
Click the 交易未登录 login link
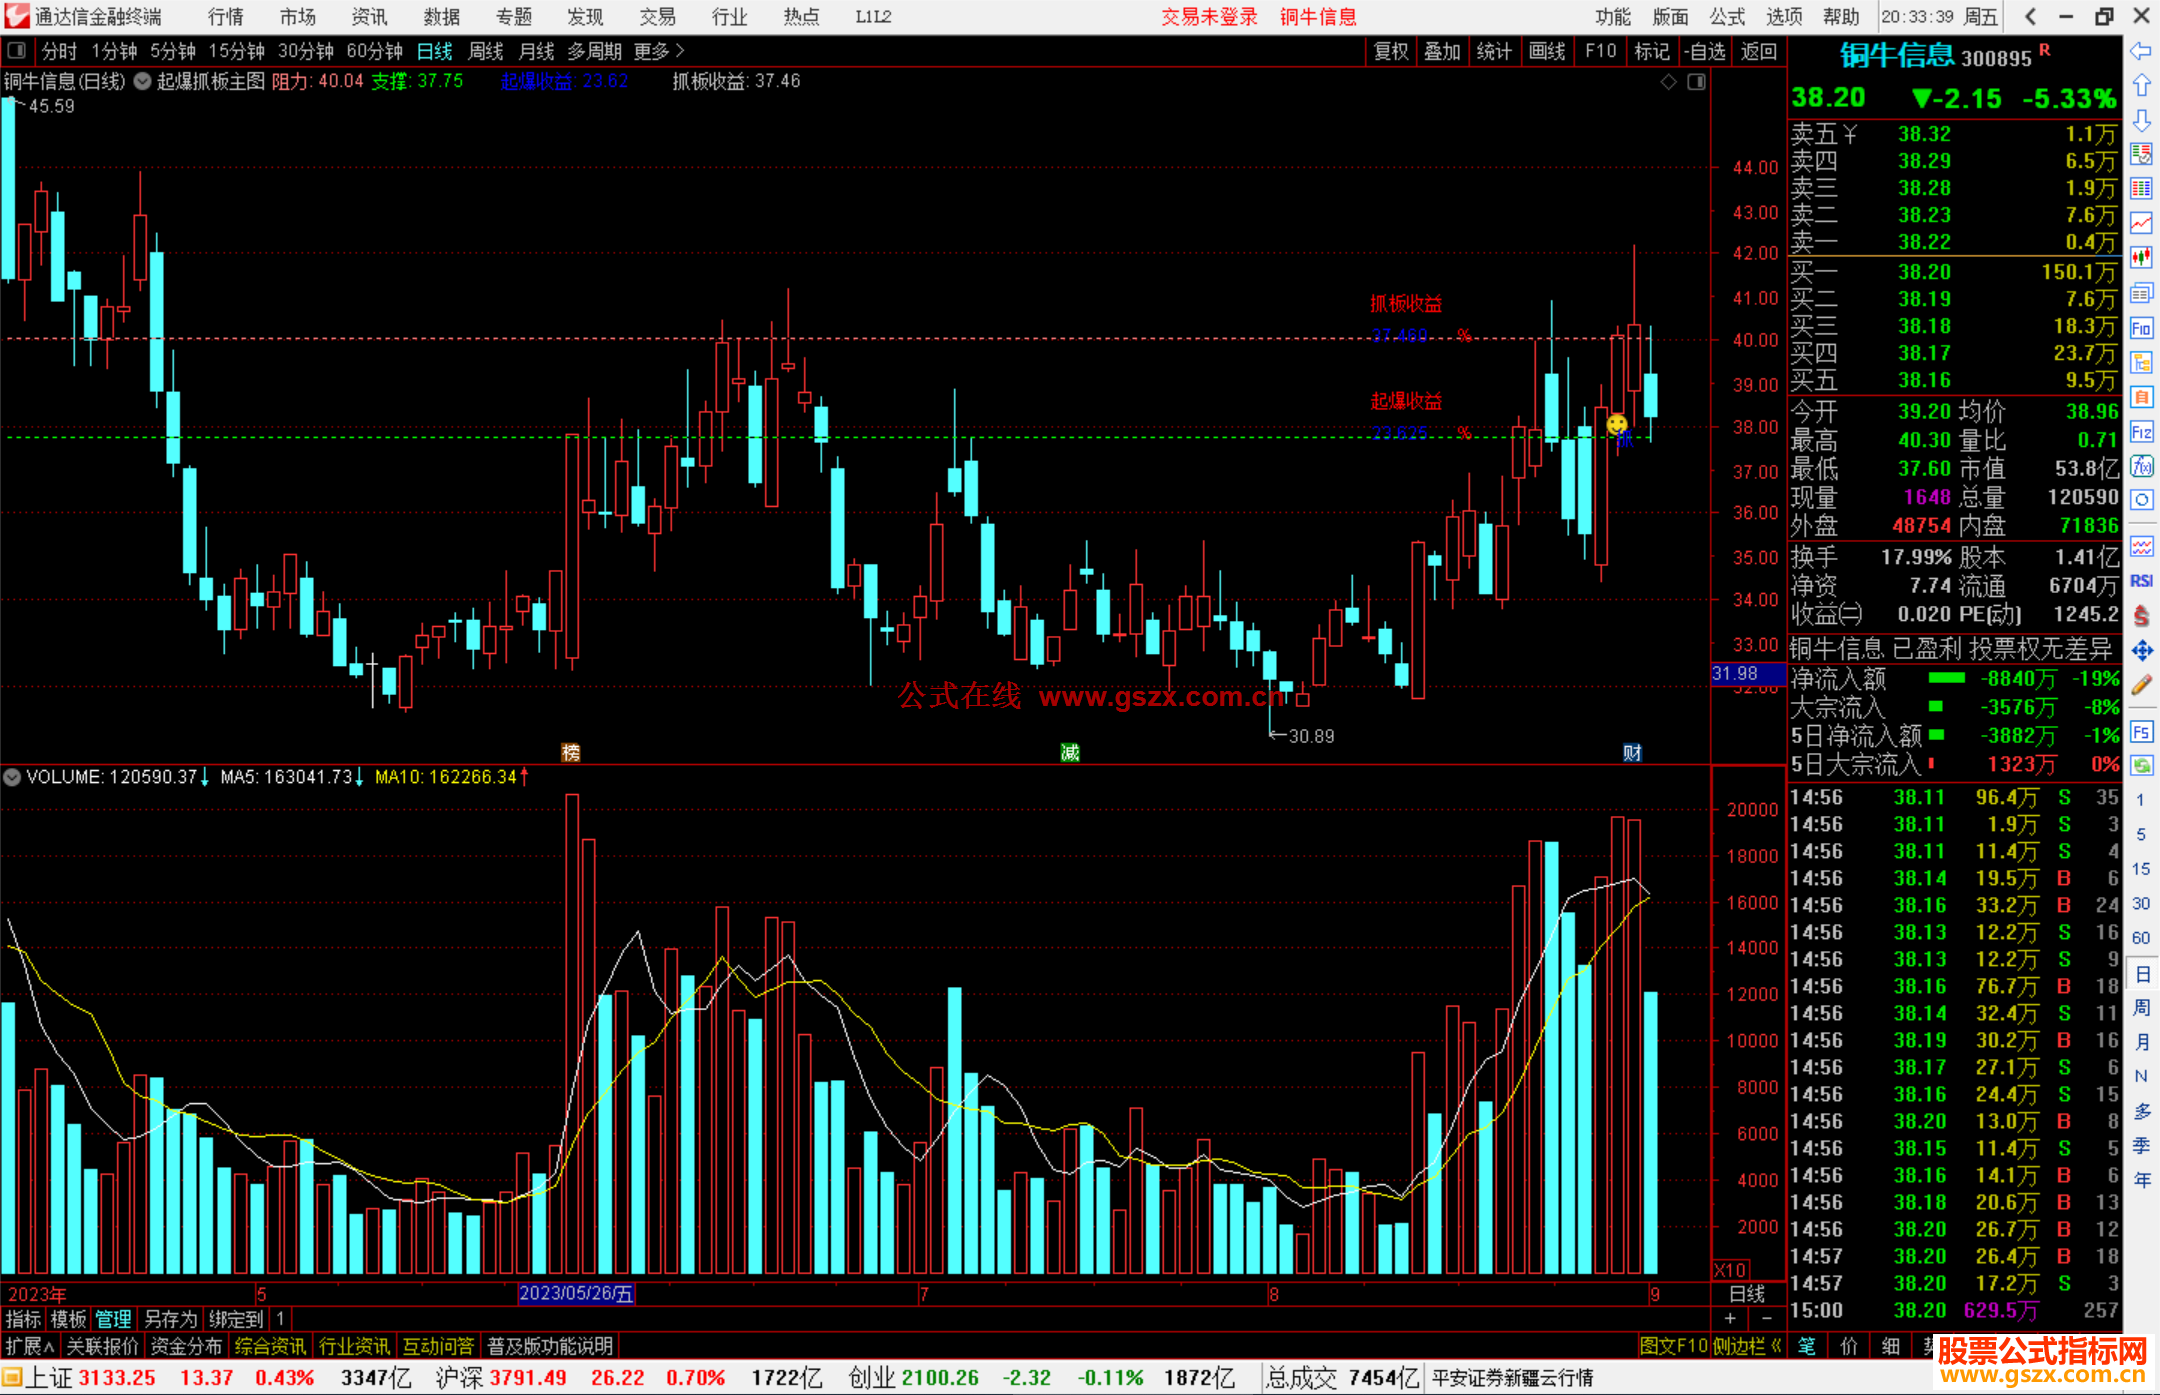coord(1209,17)
